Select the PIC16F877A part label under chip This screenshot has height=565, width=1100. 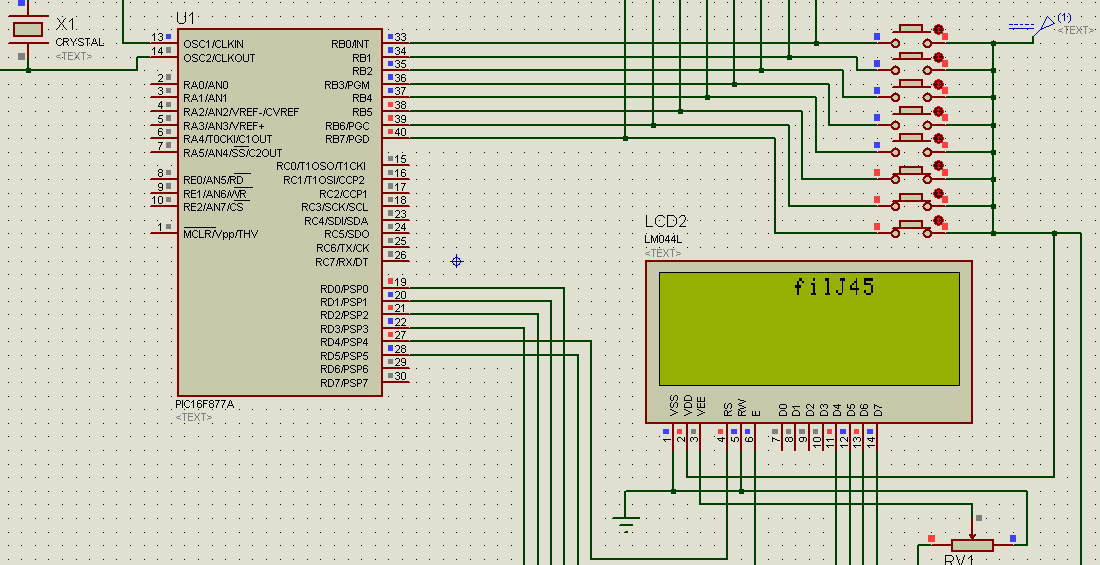[x=205, y=405]
